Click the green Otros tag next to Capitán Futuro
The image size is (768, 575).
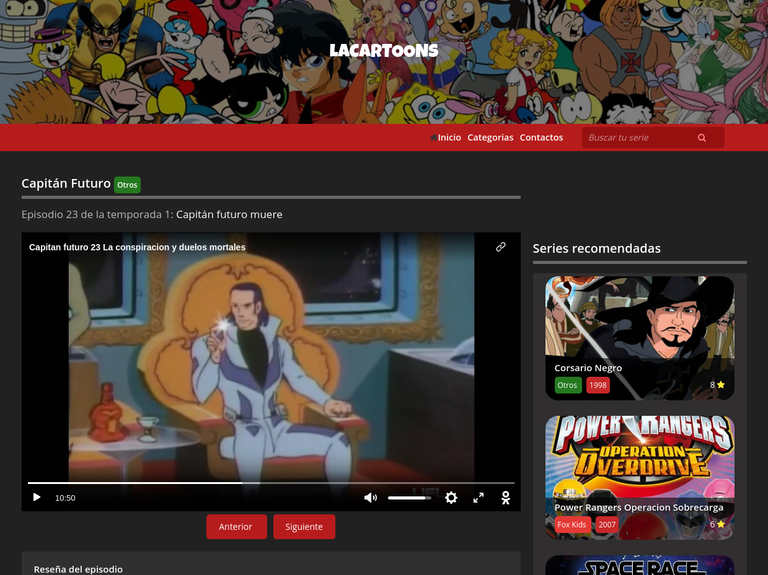click(127, 185)
